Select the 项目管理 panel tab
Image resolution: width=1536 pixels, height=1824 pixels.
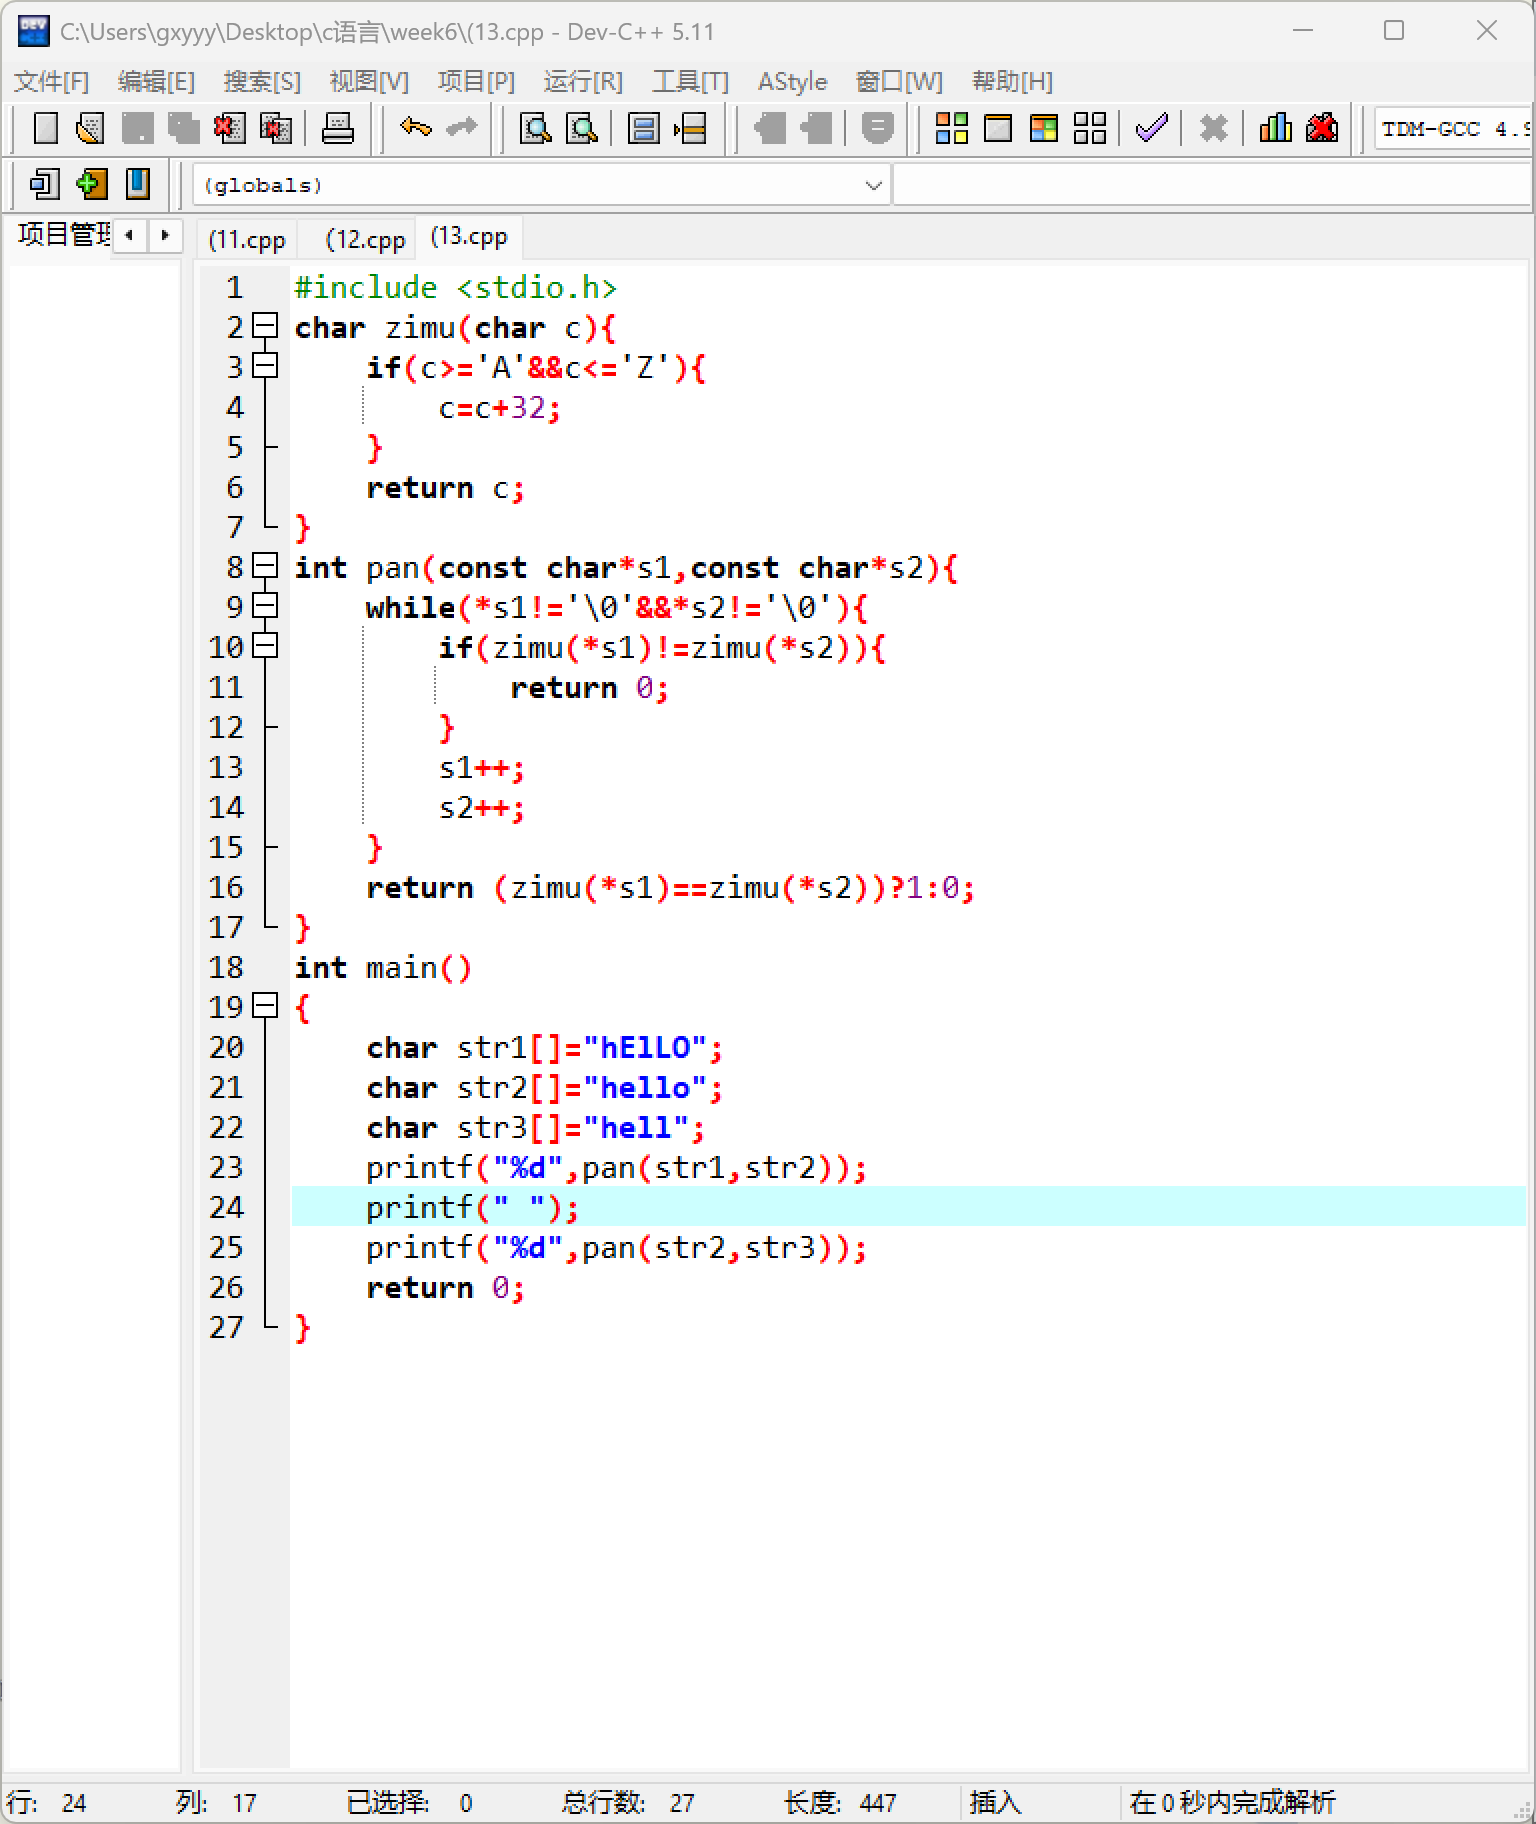pyautogui.click(x=63, y=234)
